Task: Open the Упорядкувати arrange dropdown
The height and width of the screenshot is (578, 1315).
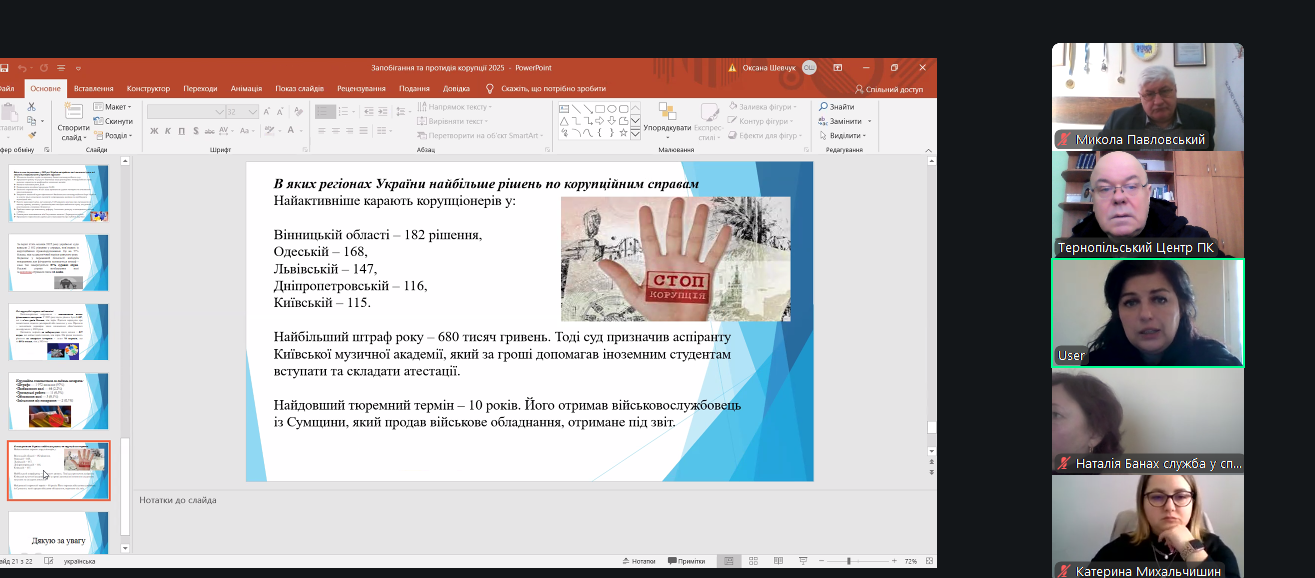Action: [667, 128]
